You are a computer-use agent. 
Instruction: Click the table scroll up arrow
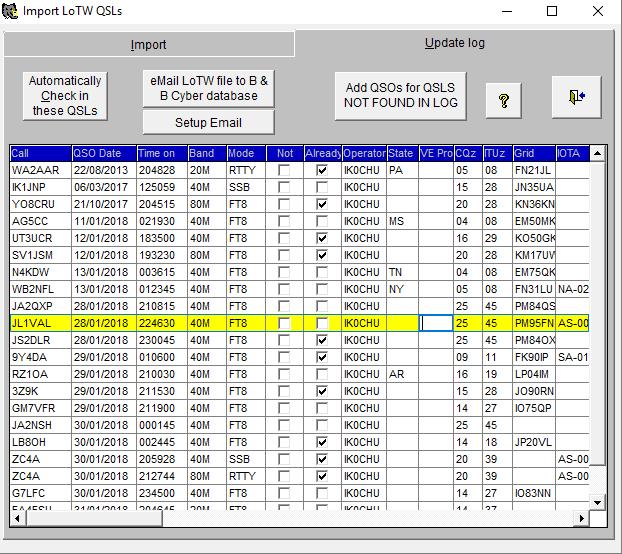[x=597, y=153]
